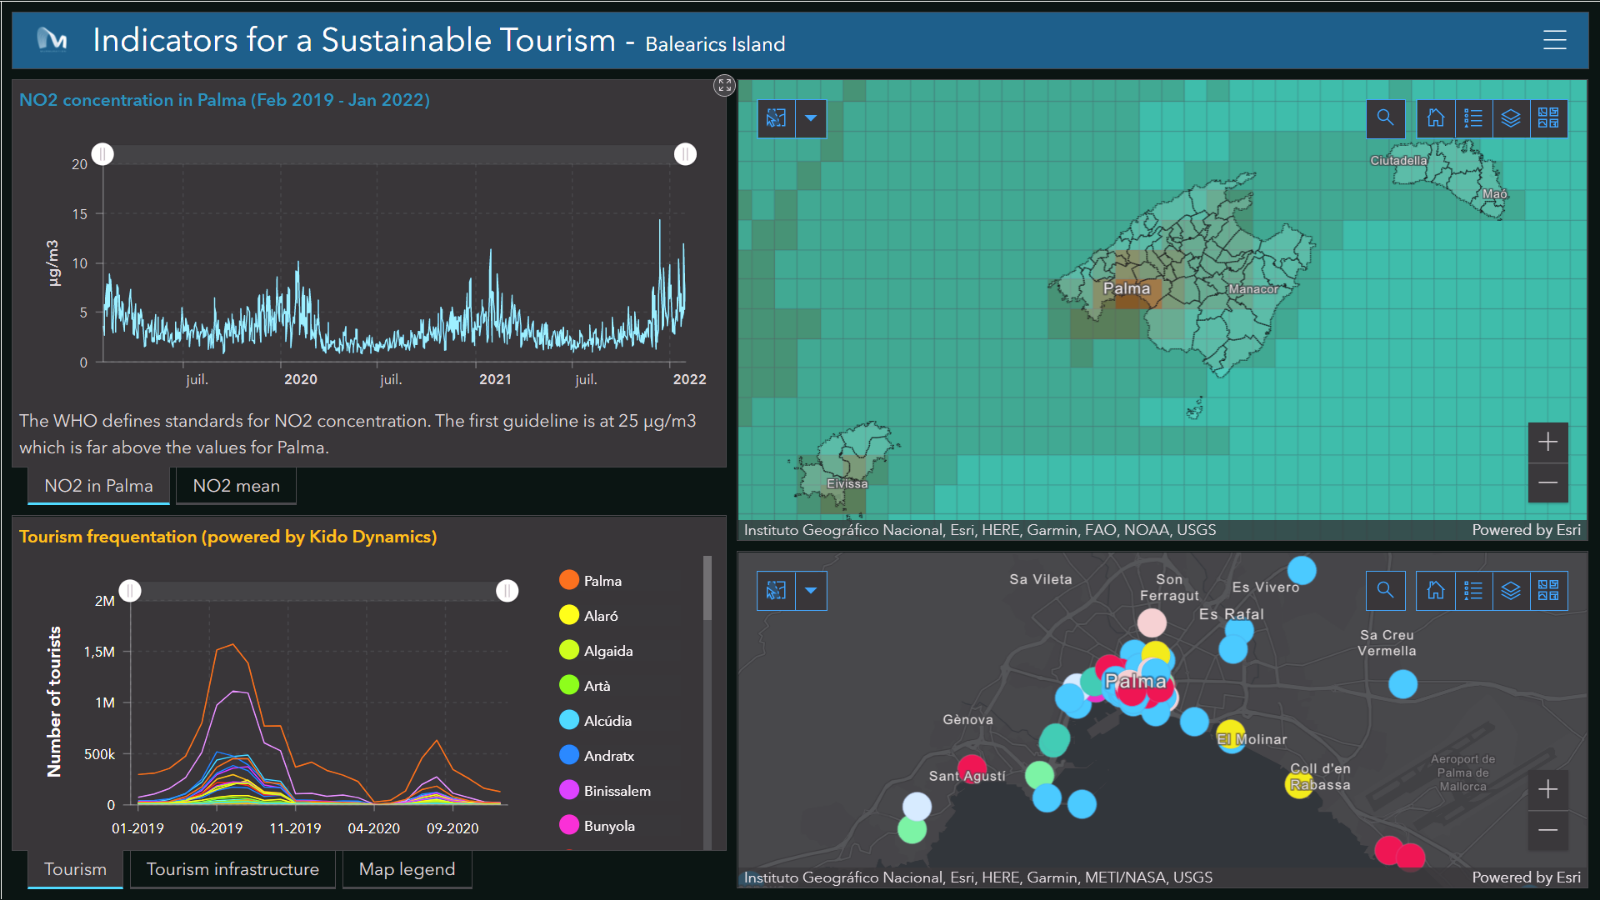This screenshot has width=1600, height=900.
Task: Open search on the NO2 map
Action: [1385, 118]
